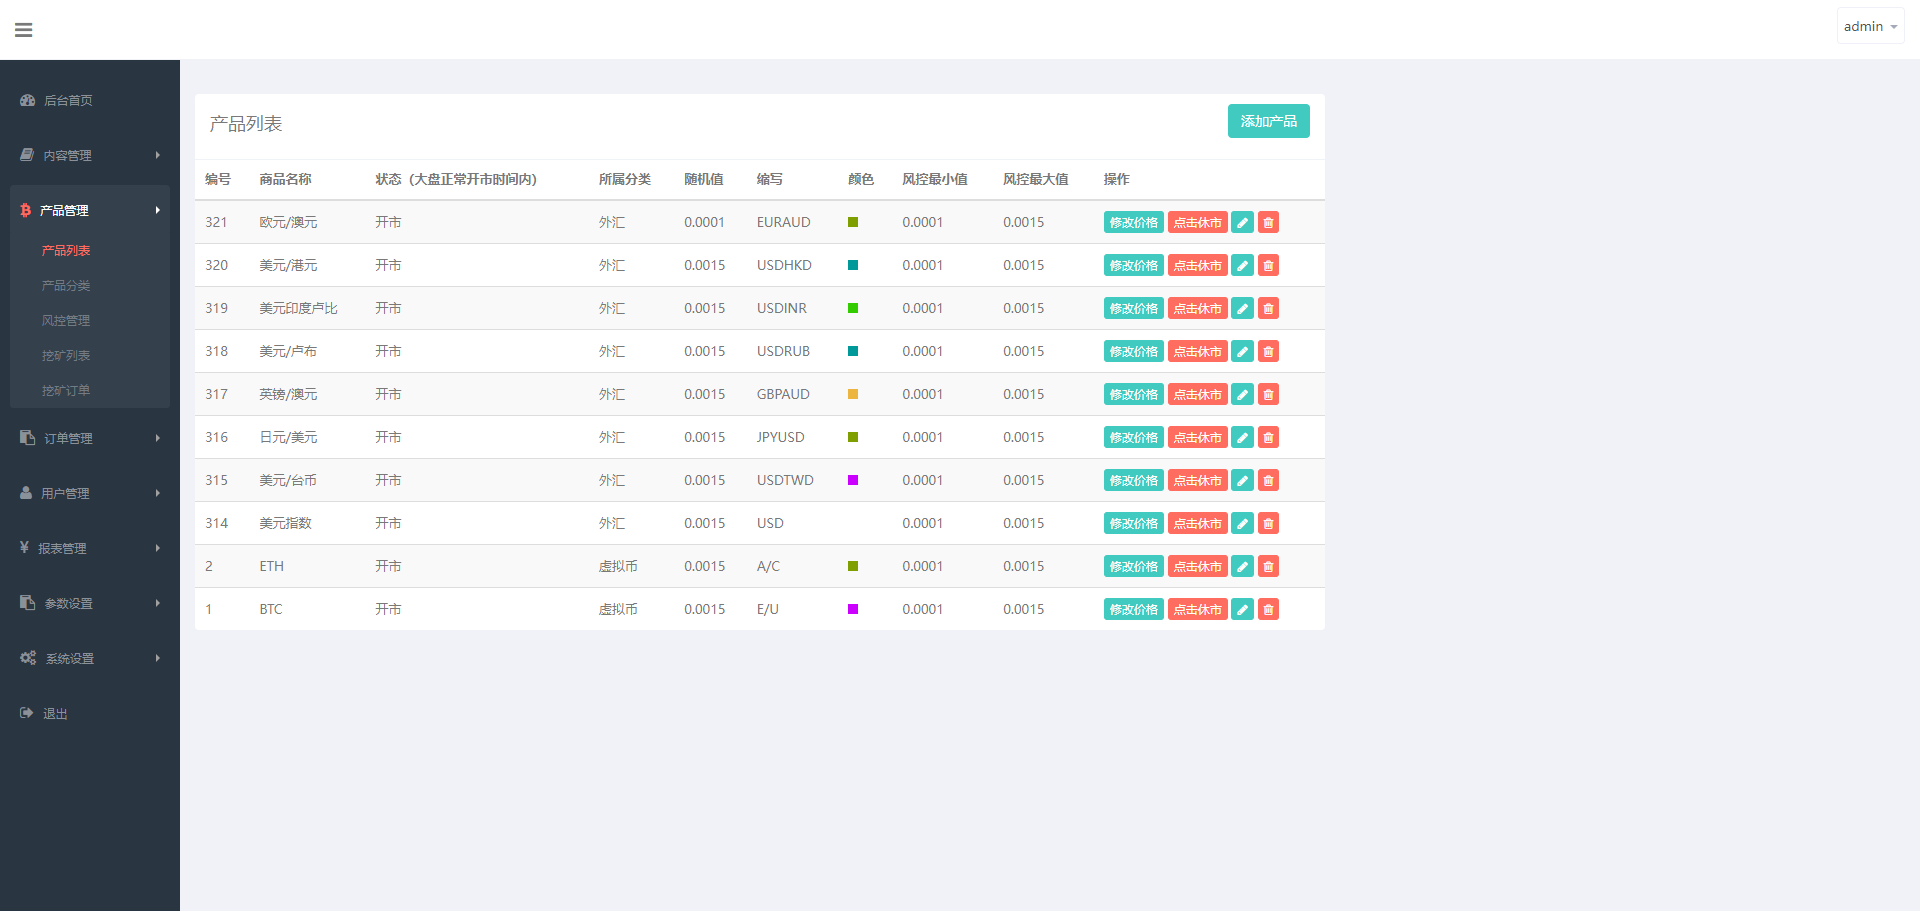Screen dimensions: 1920x911
Task: Select the 产品列表 submenu item
Action: point(66,250)
